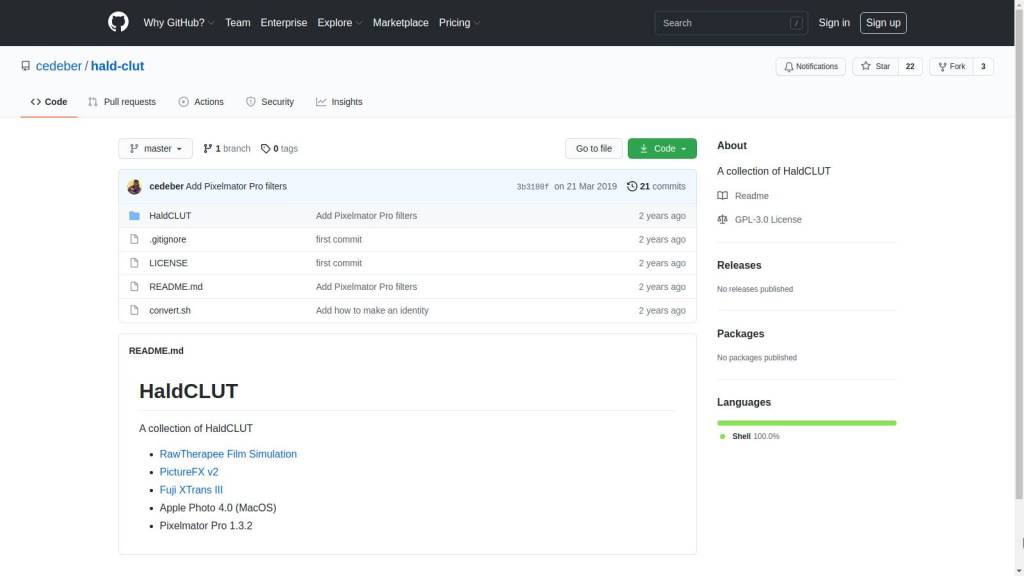Screen dimensions: 1024x576
Task: Switch to the Security tab
Action: 270,102
